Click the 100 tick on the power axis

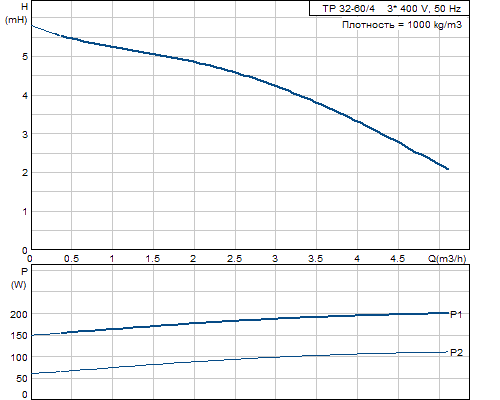[x=19, y=357]
